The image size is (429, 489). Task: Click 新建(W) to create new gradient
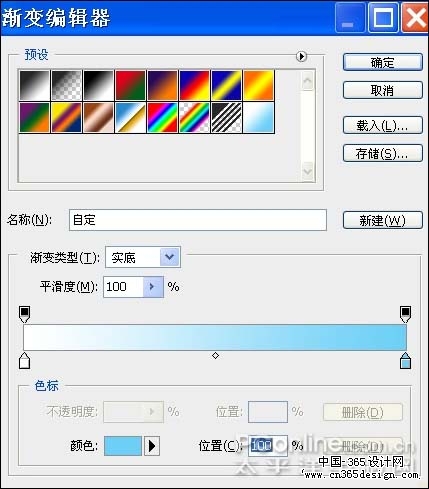[383, 220]
